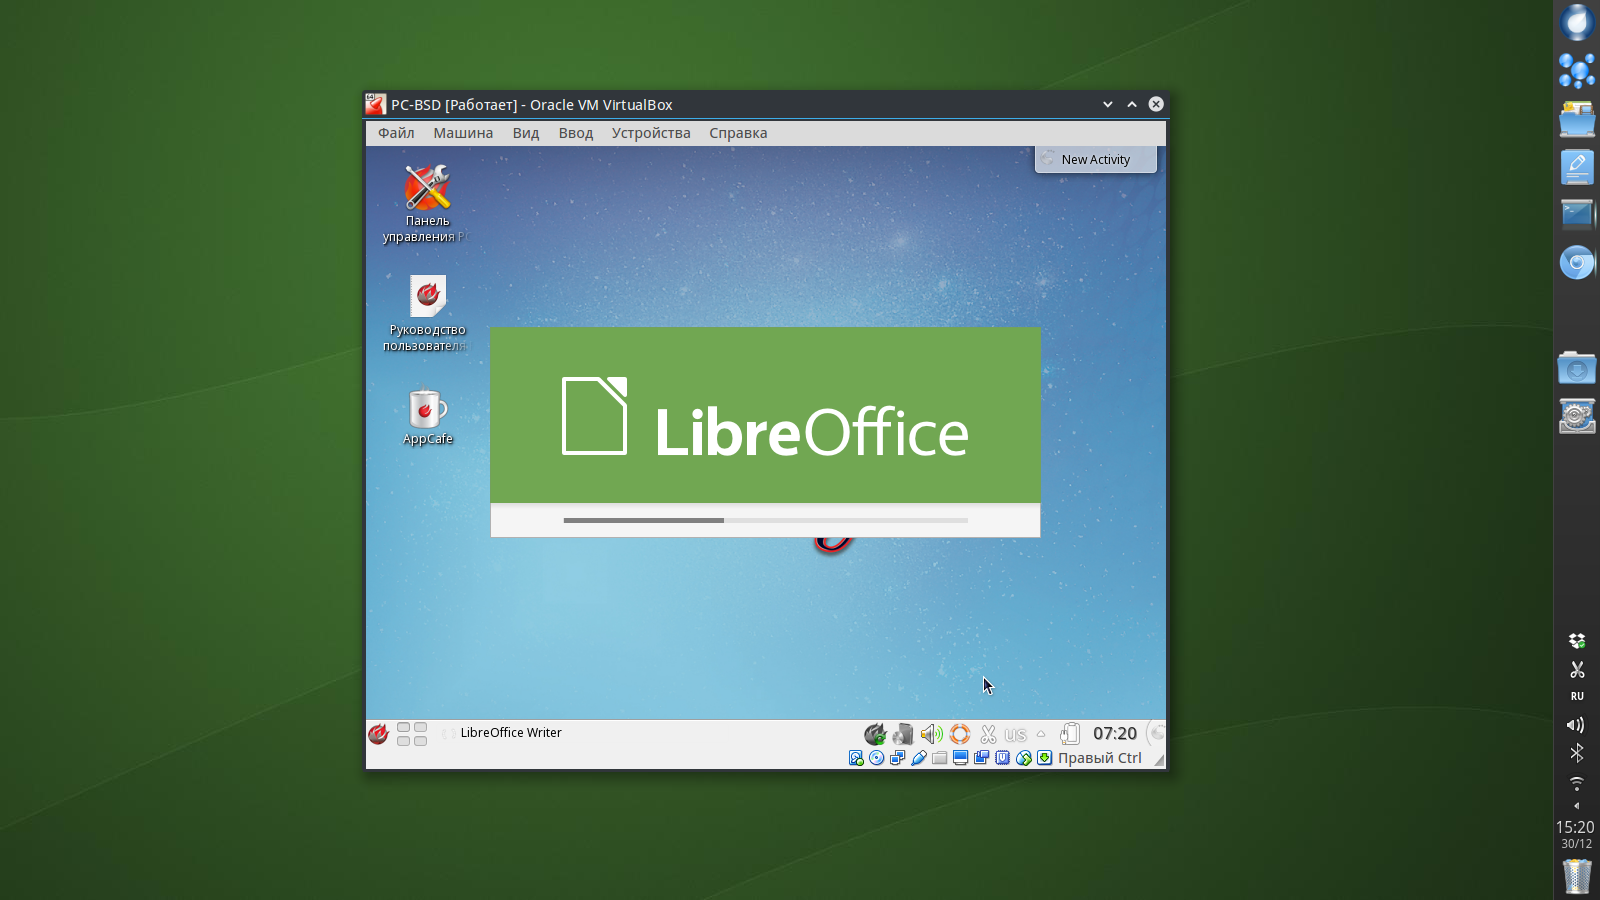Open the host volume tray icon

click(1576, 725)
